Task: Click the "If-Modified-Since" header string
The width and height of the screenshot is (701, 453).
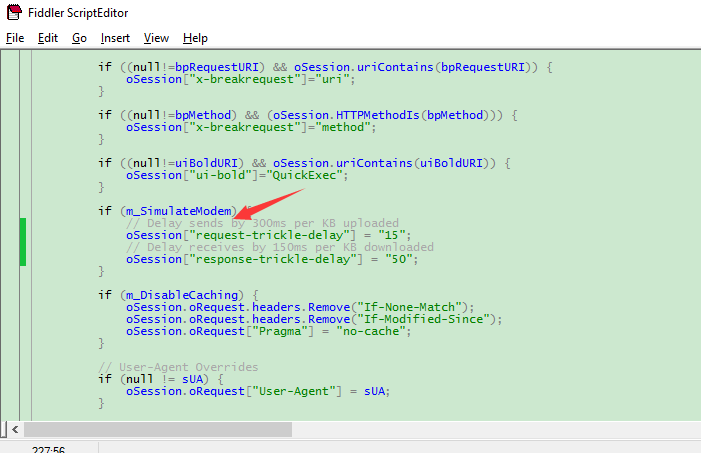Action: pyautogui.click(x=423, y=319)
